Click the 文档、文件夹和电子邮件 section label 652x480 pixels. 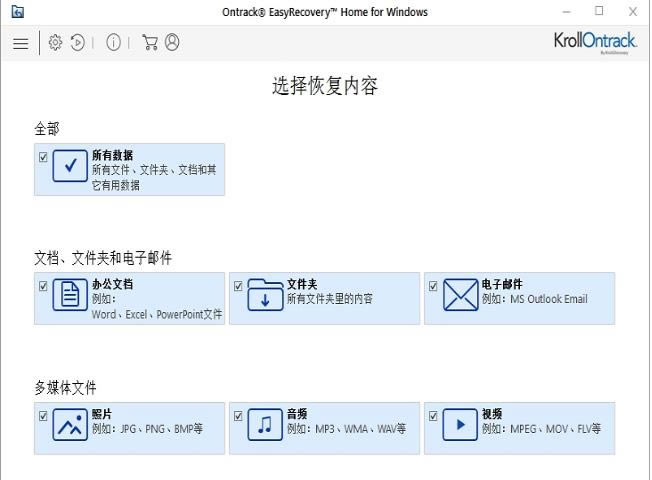click(x=103, y=258)
